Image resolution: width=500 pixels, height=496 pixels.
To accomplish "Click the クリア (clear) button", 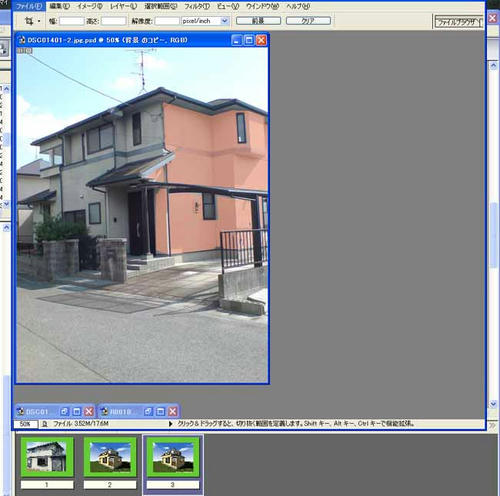I will click(308, 21).
